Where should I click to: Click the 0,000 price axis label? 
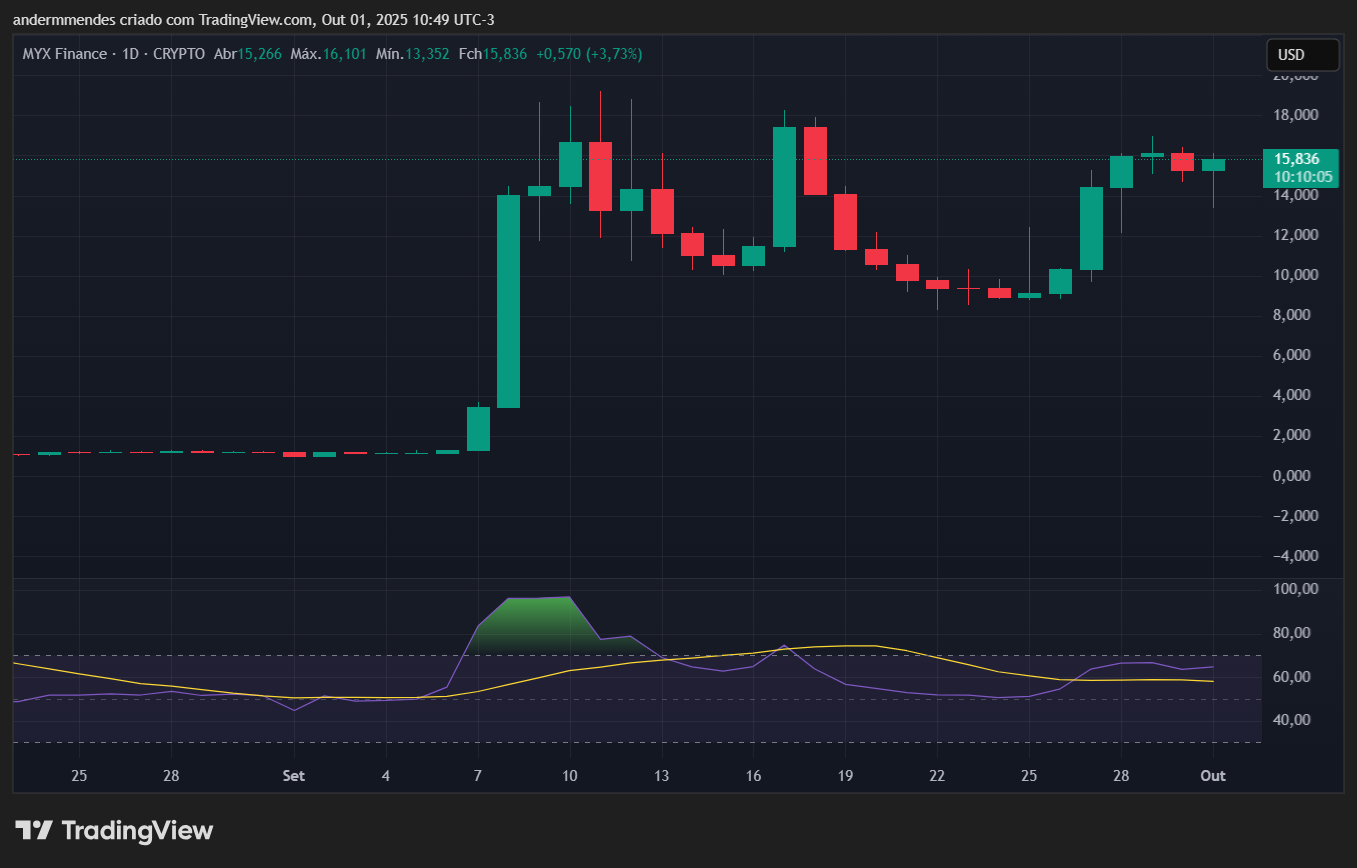(x=1297, y=475)
